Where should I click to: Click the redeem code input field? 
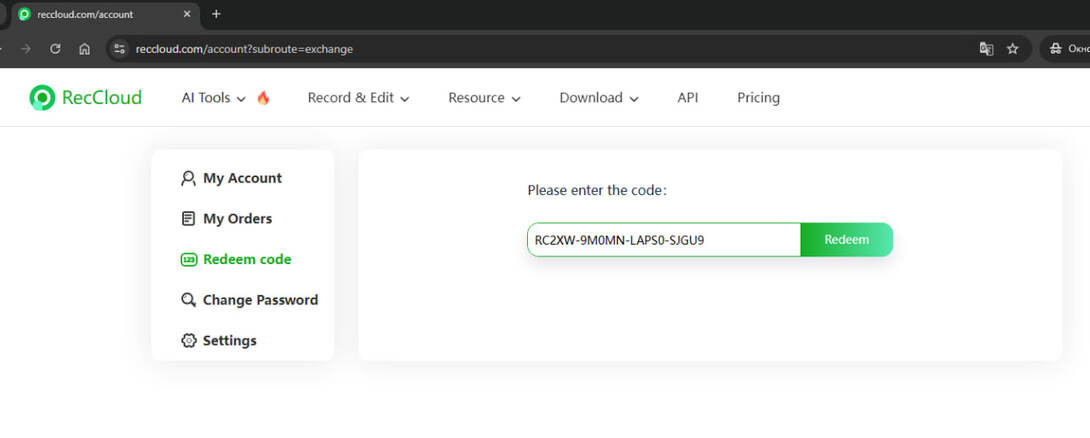(663, 240)
